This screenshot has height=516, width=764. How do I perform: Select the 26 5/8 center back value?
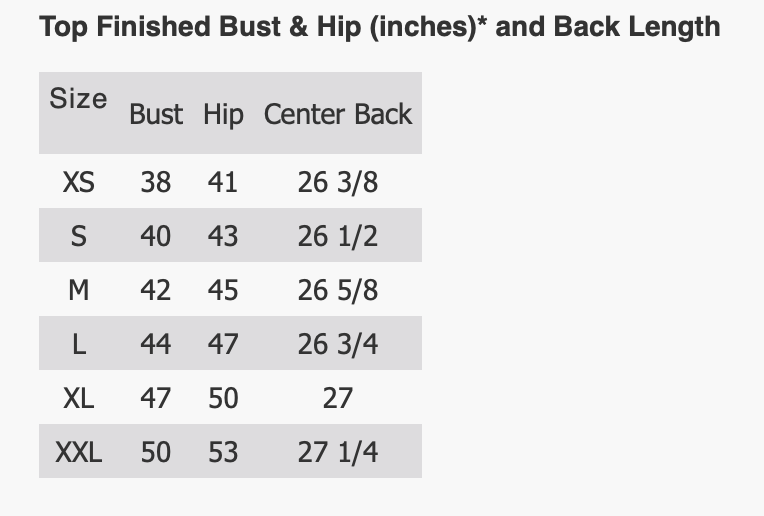point(338,290)
